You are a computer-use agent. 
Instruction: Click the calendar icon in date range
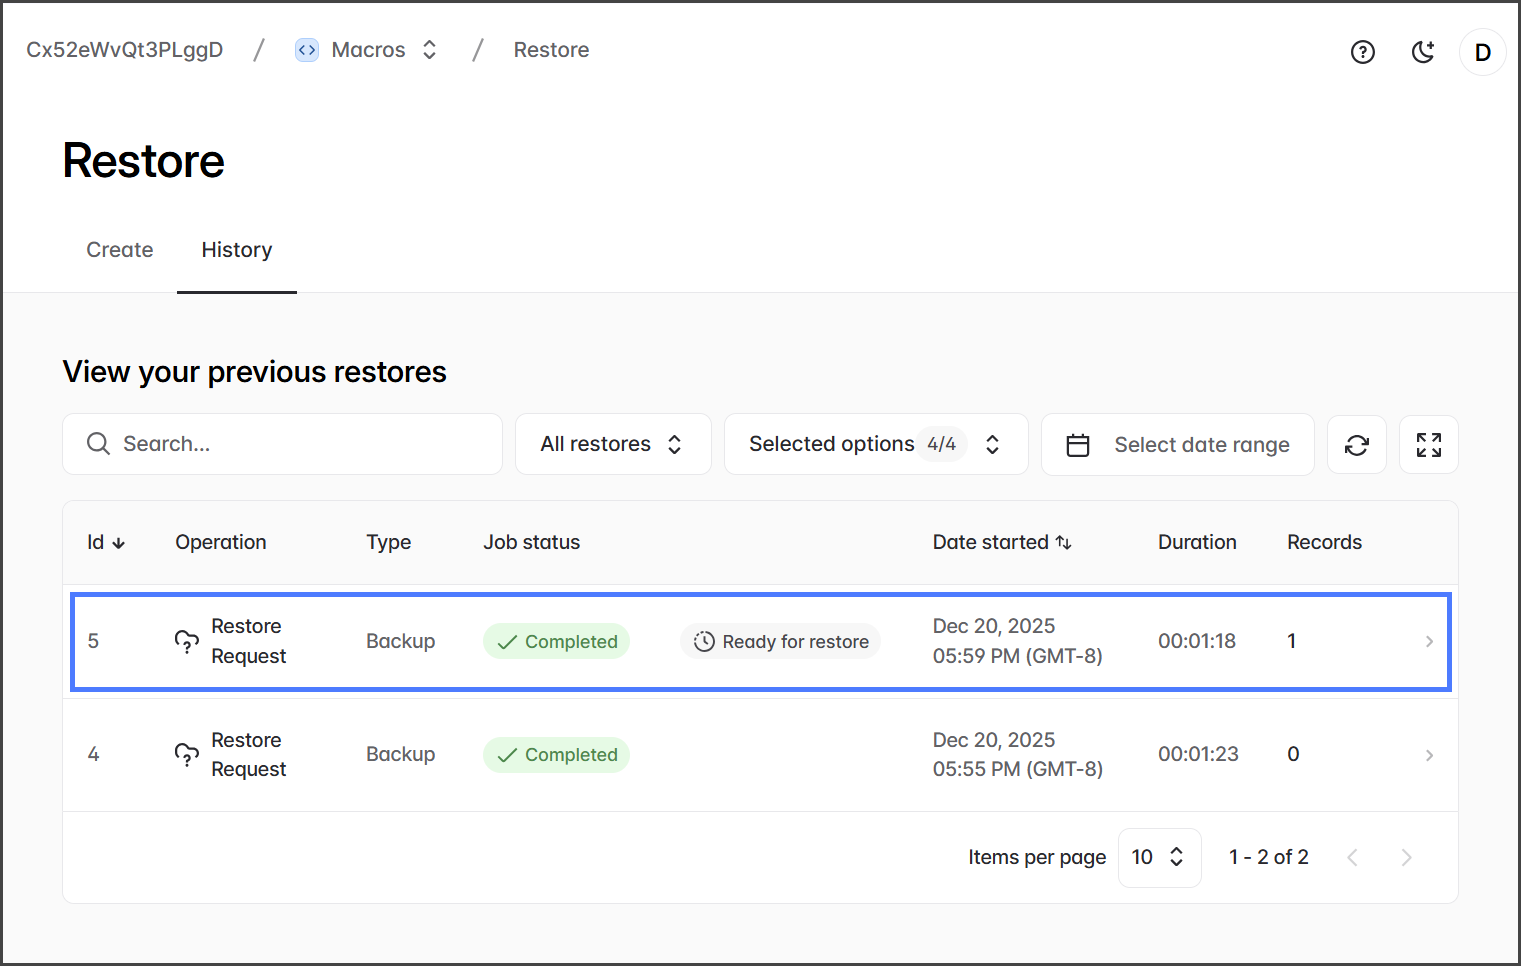1078,445
